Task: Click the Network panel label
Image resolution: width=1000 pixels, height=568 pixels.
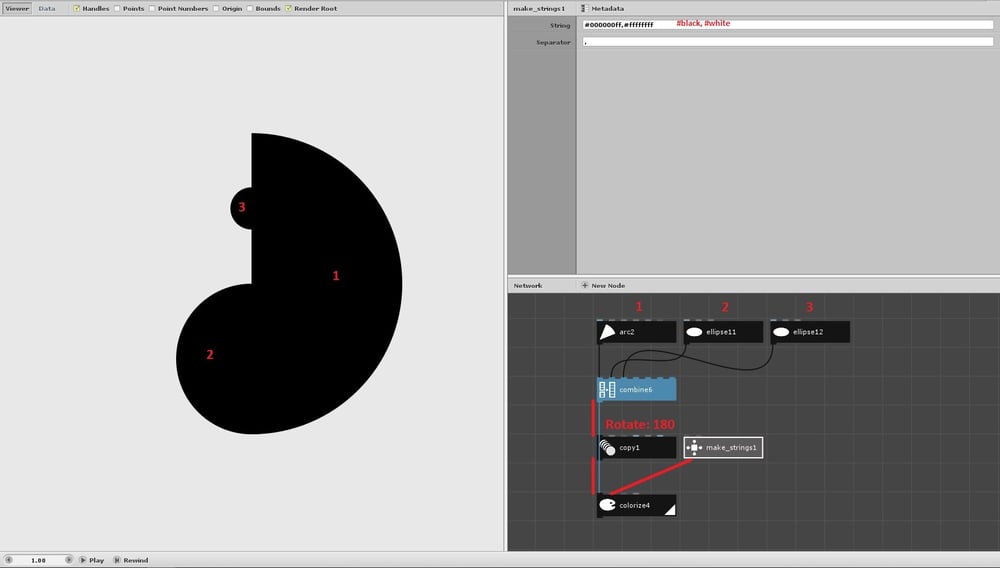Action: [528, 286]
